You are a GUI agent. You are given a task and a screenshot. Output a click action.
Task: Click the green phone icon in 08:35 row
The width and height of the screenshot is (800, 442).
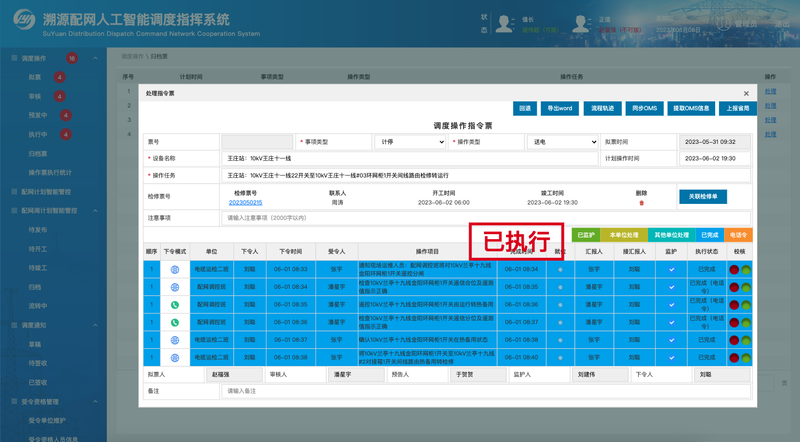tap(174, 305)
